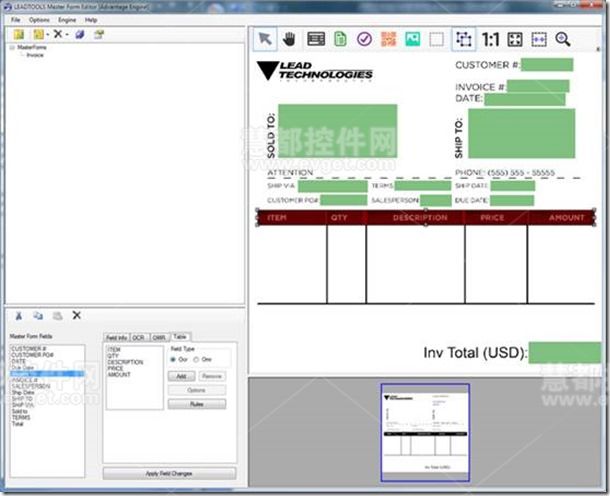Fit the page to the window
Image resolution: width=610 pixels, height=496 pixels.
point(515,39)
